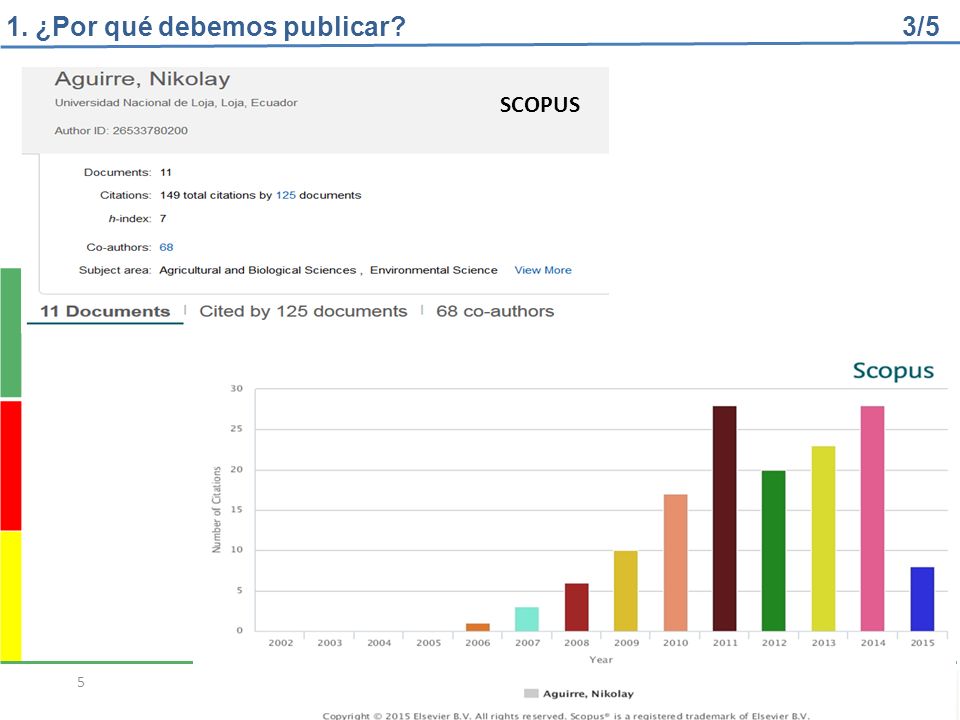Image resolution: width=960 pixels, height=720 pixels.
Task: Select the 2012 green citation bar
Action: click(x=773, y=550)
